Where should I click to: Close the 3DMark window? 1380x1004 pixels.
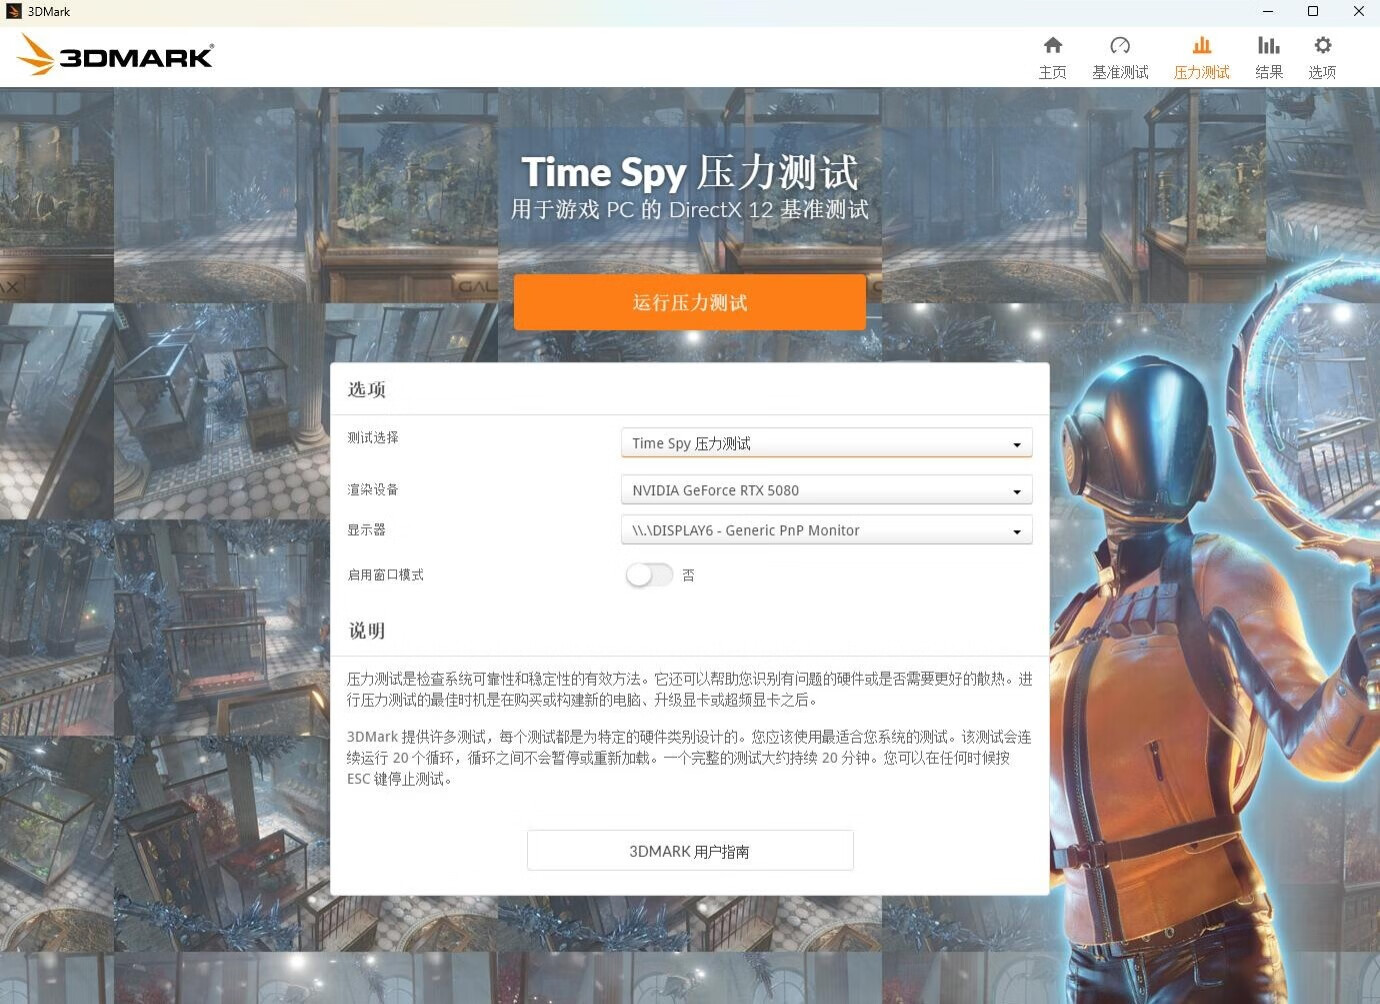click(x=1358, y=12)
